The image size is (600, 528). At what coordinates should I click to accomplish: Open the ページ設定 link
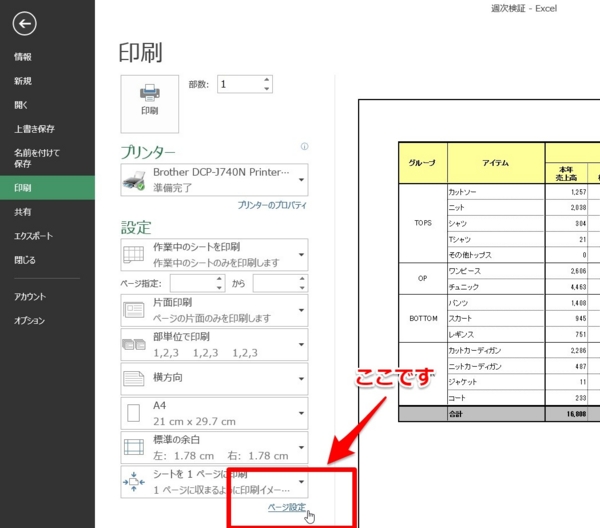[x=287, y=507]
